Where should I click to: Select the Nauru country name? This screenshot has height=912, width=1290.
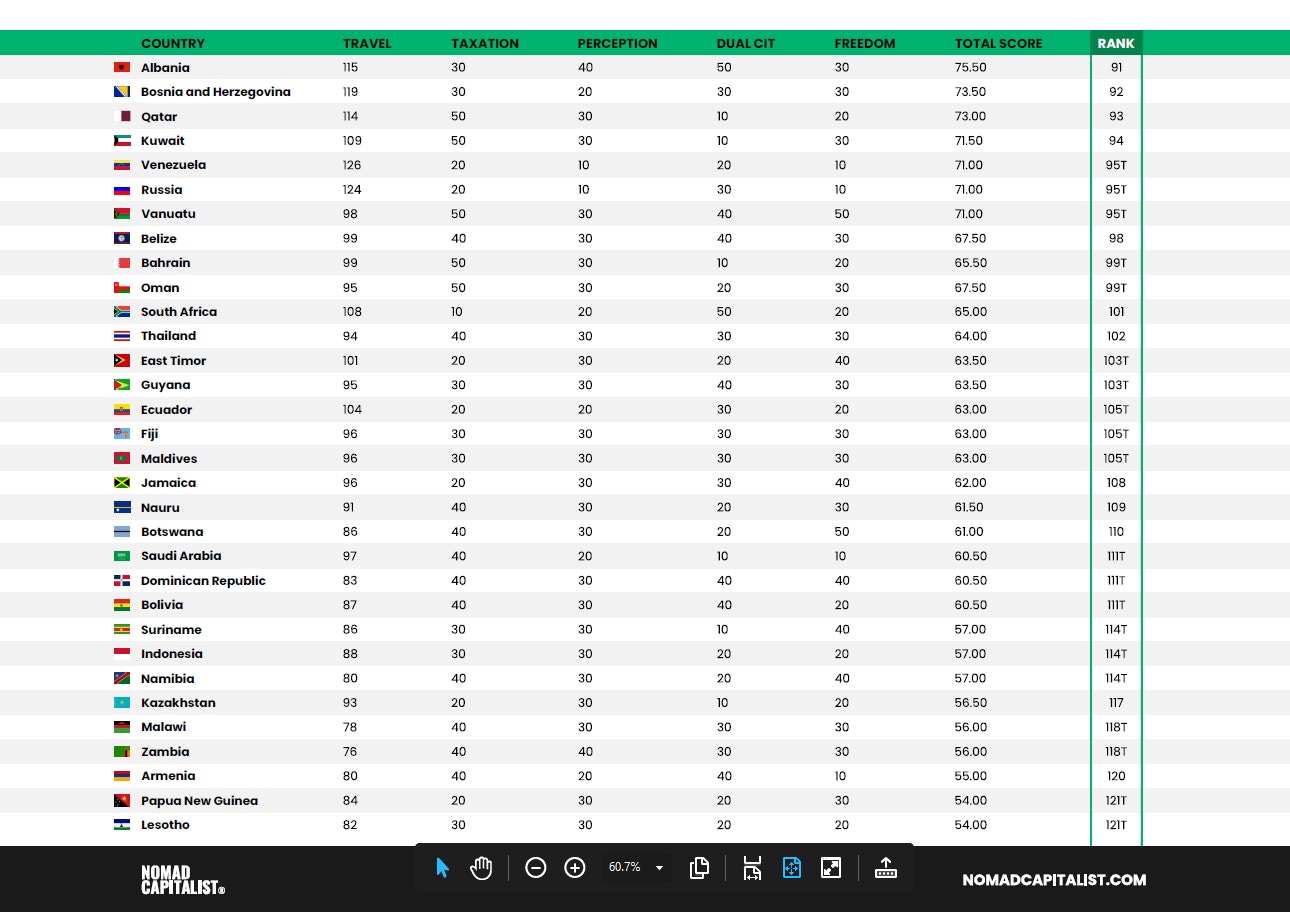pyautogui.click(x=160, y=508)
